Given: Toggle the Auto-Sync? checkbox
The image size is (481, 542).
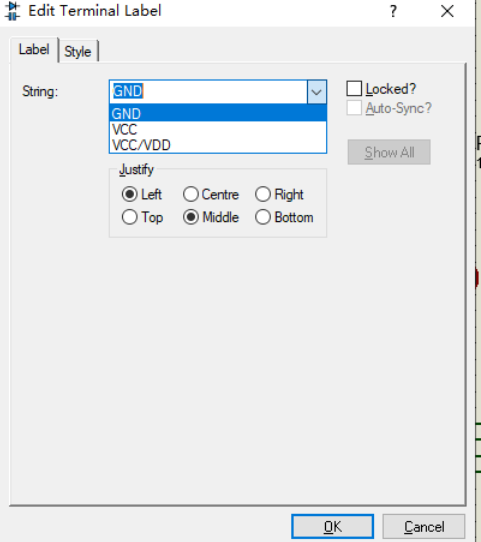Looking at the screenshot, I should [354, 108].
